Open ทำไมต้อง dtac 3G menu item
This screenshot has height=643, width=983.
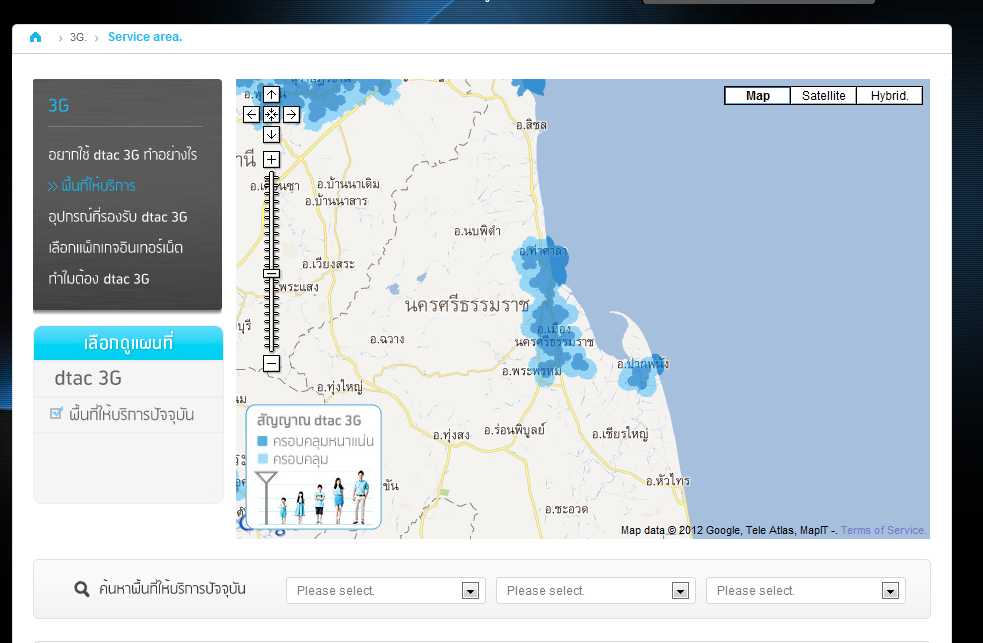point(99,279)
